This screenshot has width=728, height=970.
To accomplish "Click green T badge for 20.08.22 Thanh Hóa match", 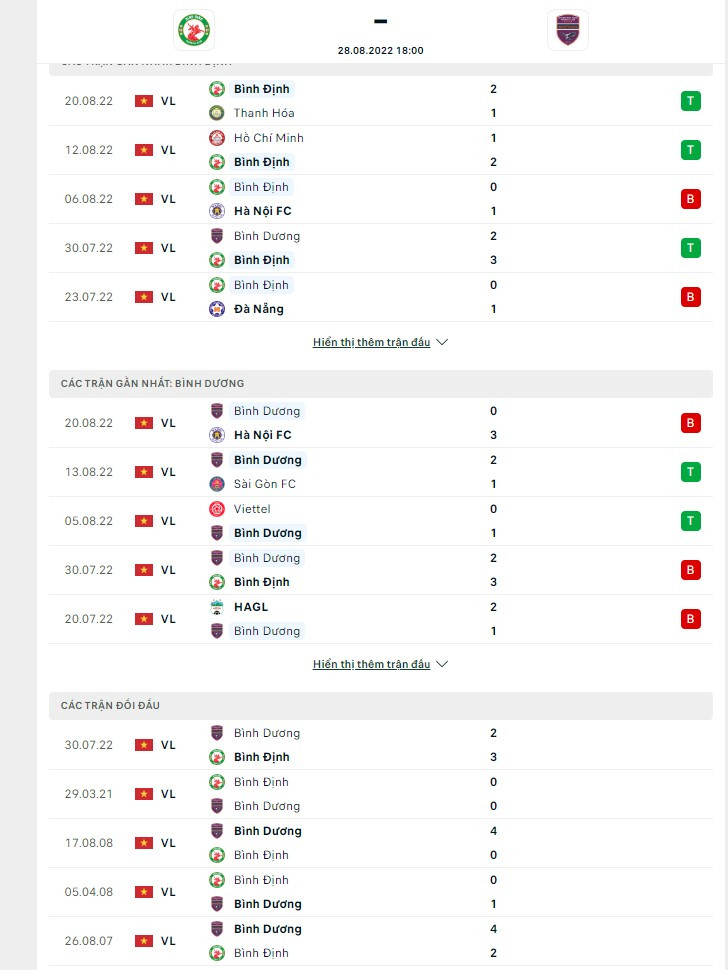I will [x=690, y=101].
